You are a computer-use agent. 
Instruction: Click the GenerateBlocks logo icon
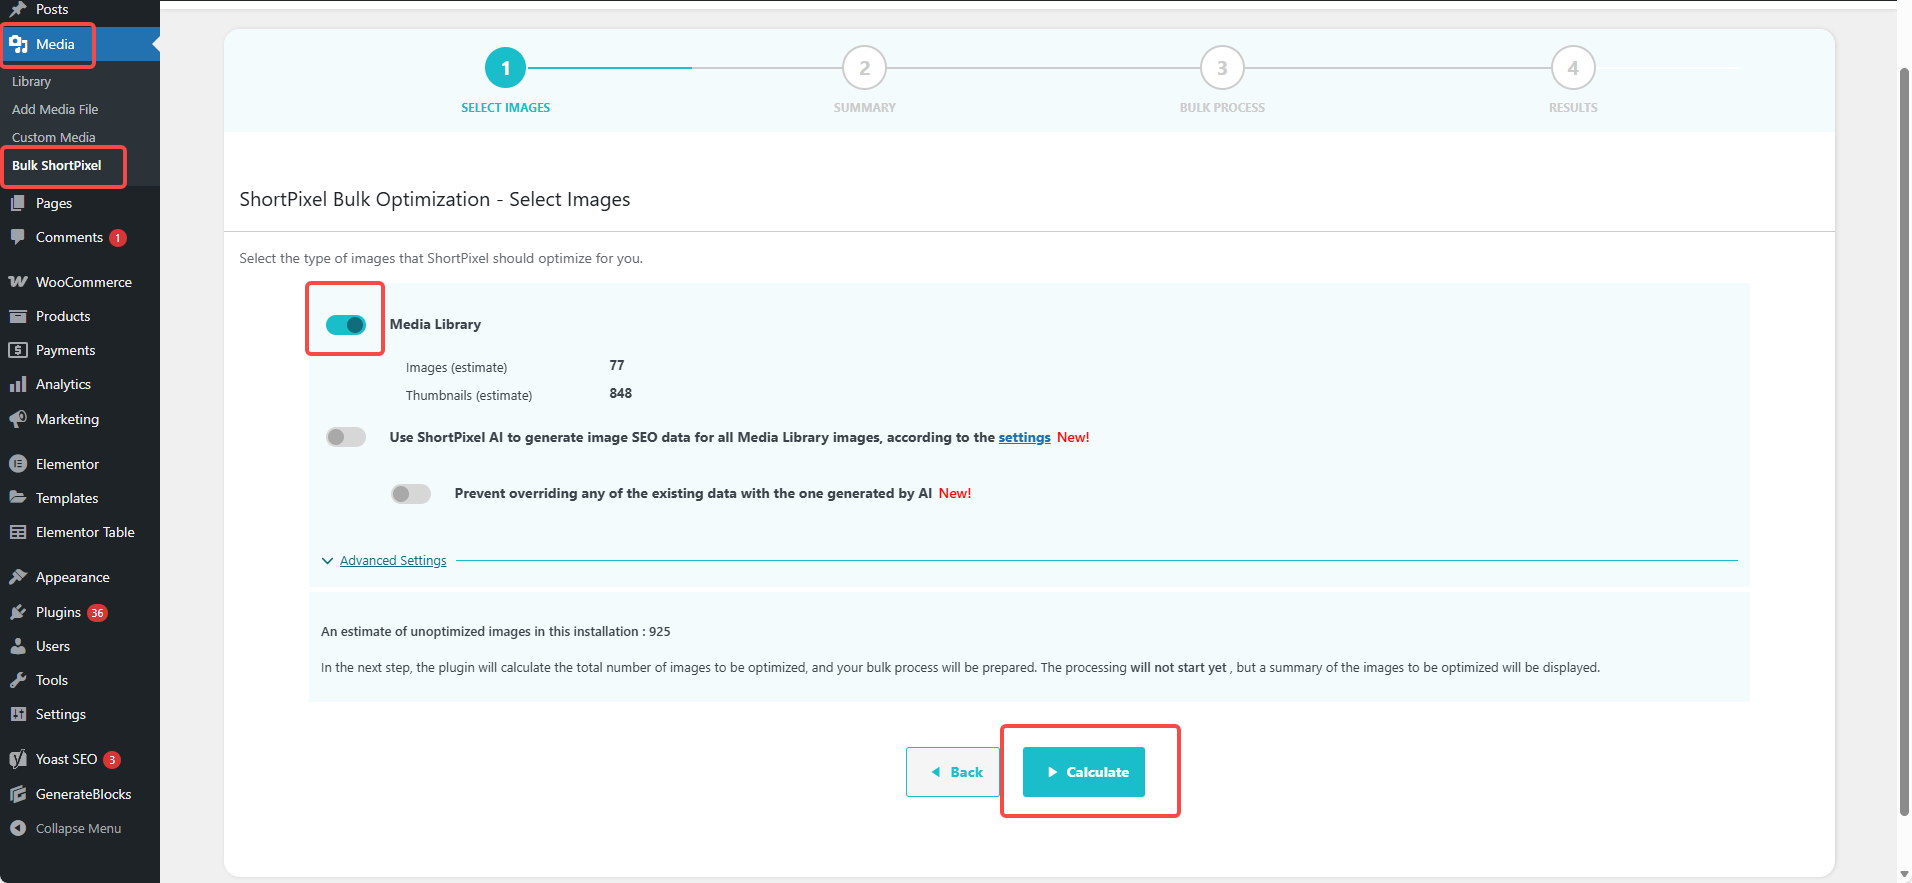[18, 794]
